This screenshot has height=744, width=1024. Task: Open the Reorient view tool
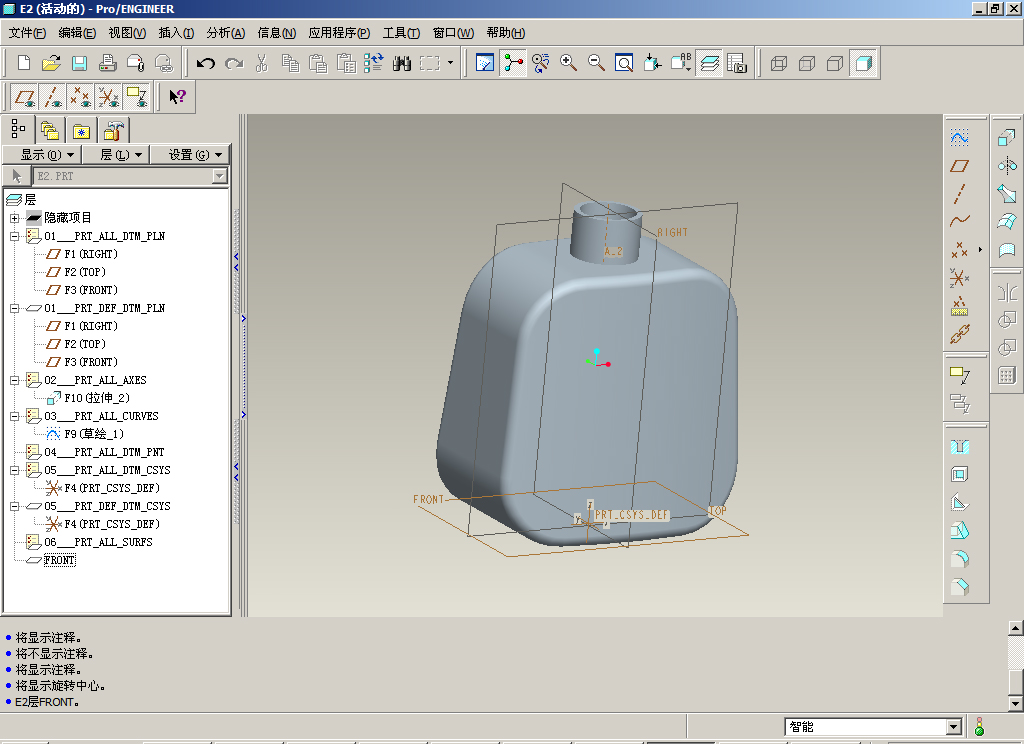coord(652,63)
